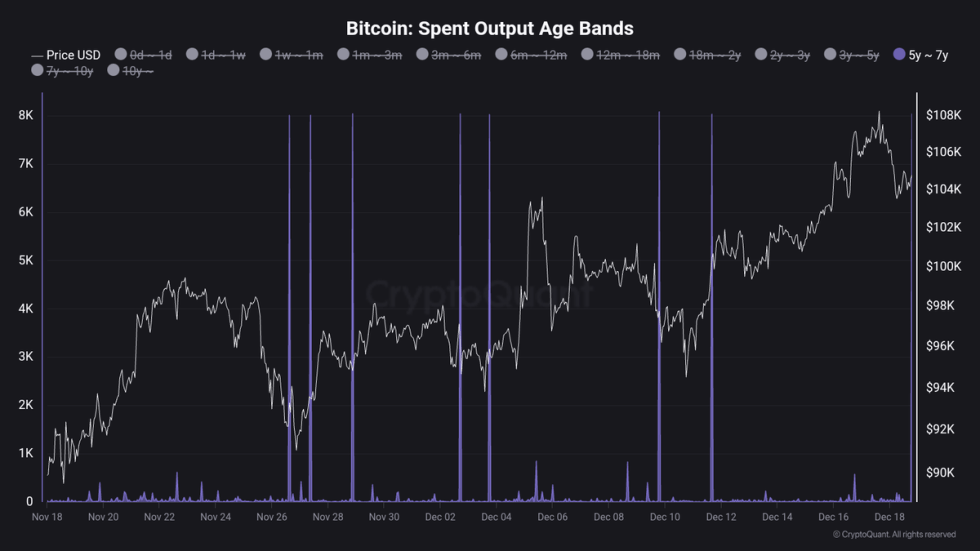Click the 2y ~ 3y legend dot
This screenshot has height=551, width=980.
(x=761, y=55)
